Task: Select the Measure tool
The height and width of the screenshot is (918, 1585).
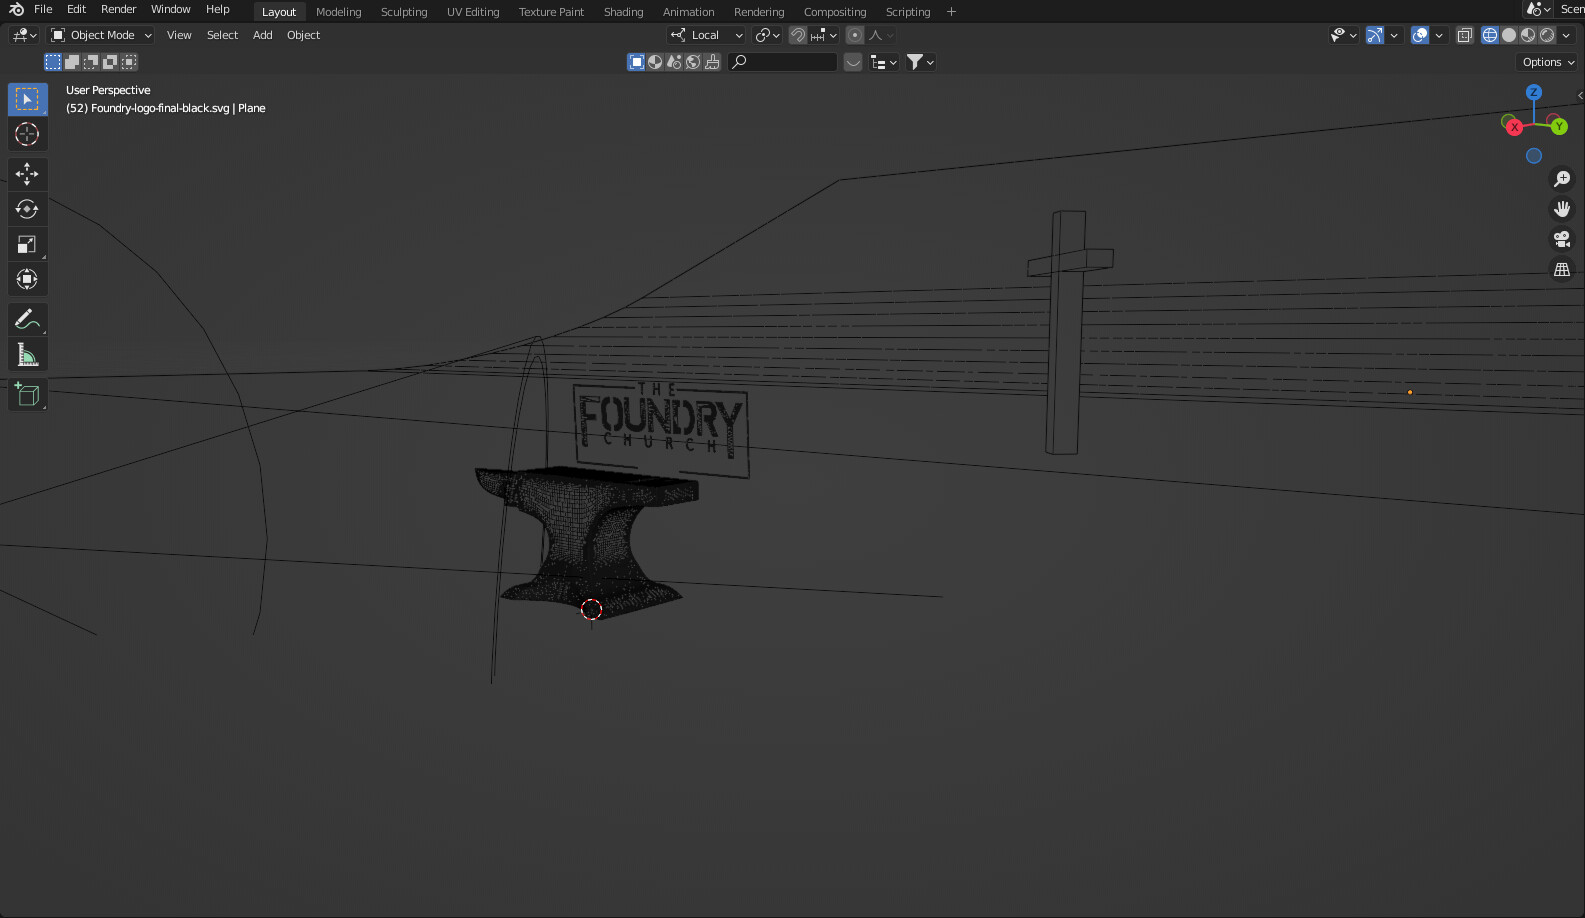Action: coord(27,355)
